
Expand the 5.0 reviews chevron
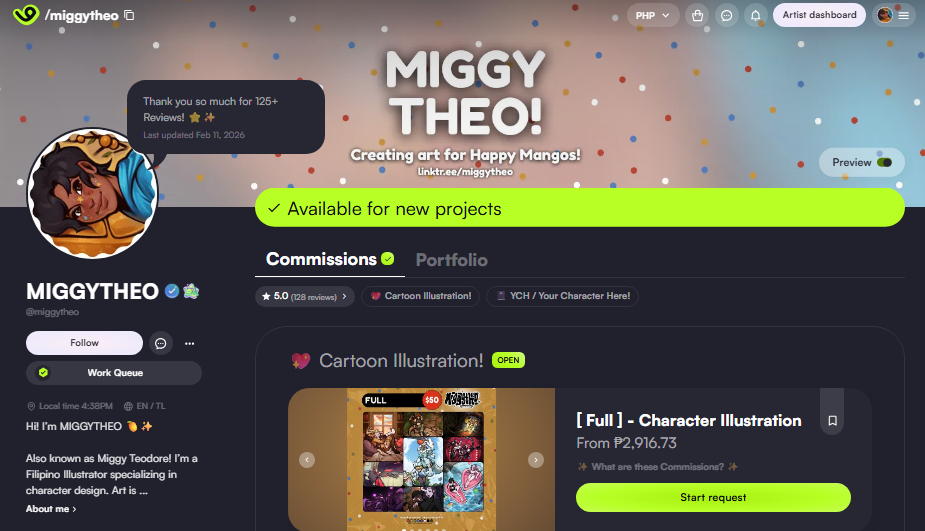pyautogui.click(x=345, y=296)
